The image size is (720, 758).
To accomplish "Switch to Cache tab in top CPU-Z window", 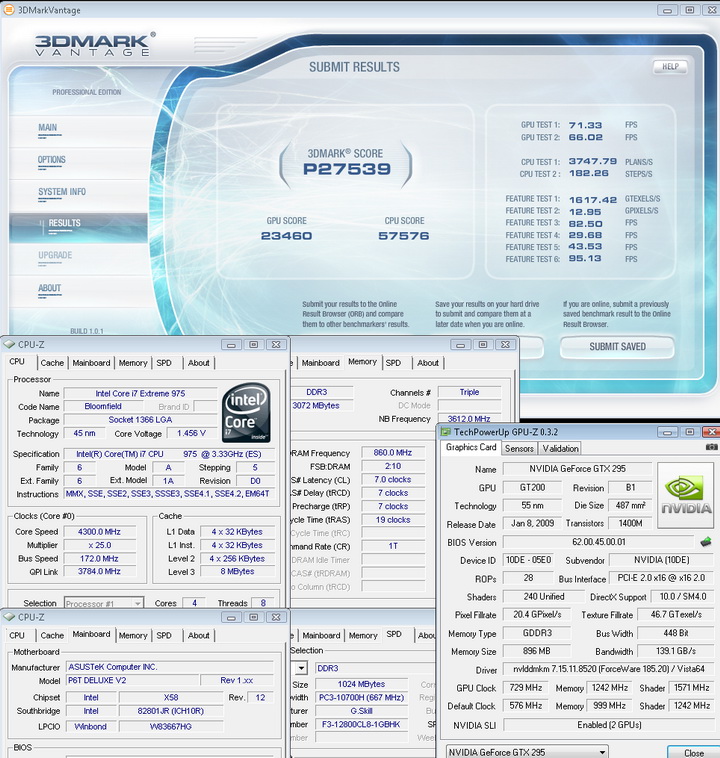I will click(x=52, y=363).
